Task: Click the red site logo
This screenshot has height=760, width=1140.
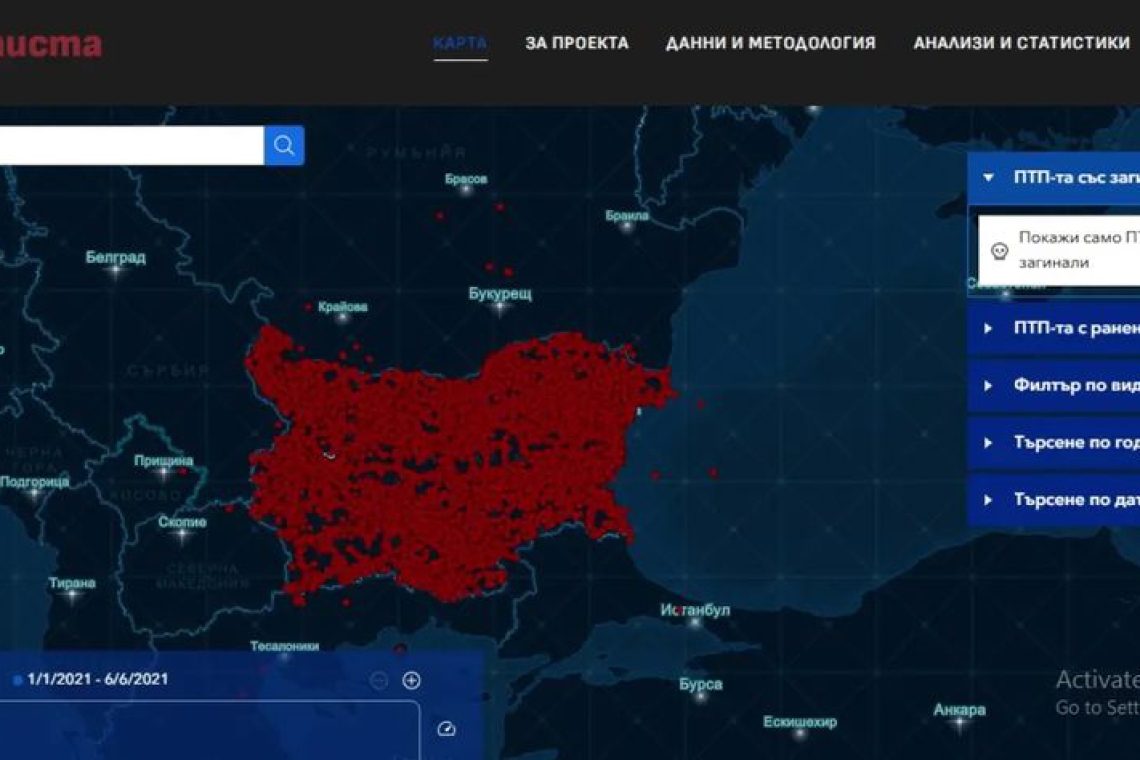Action: [x=50, y=45]
